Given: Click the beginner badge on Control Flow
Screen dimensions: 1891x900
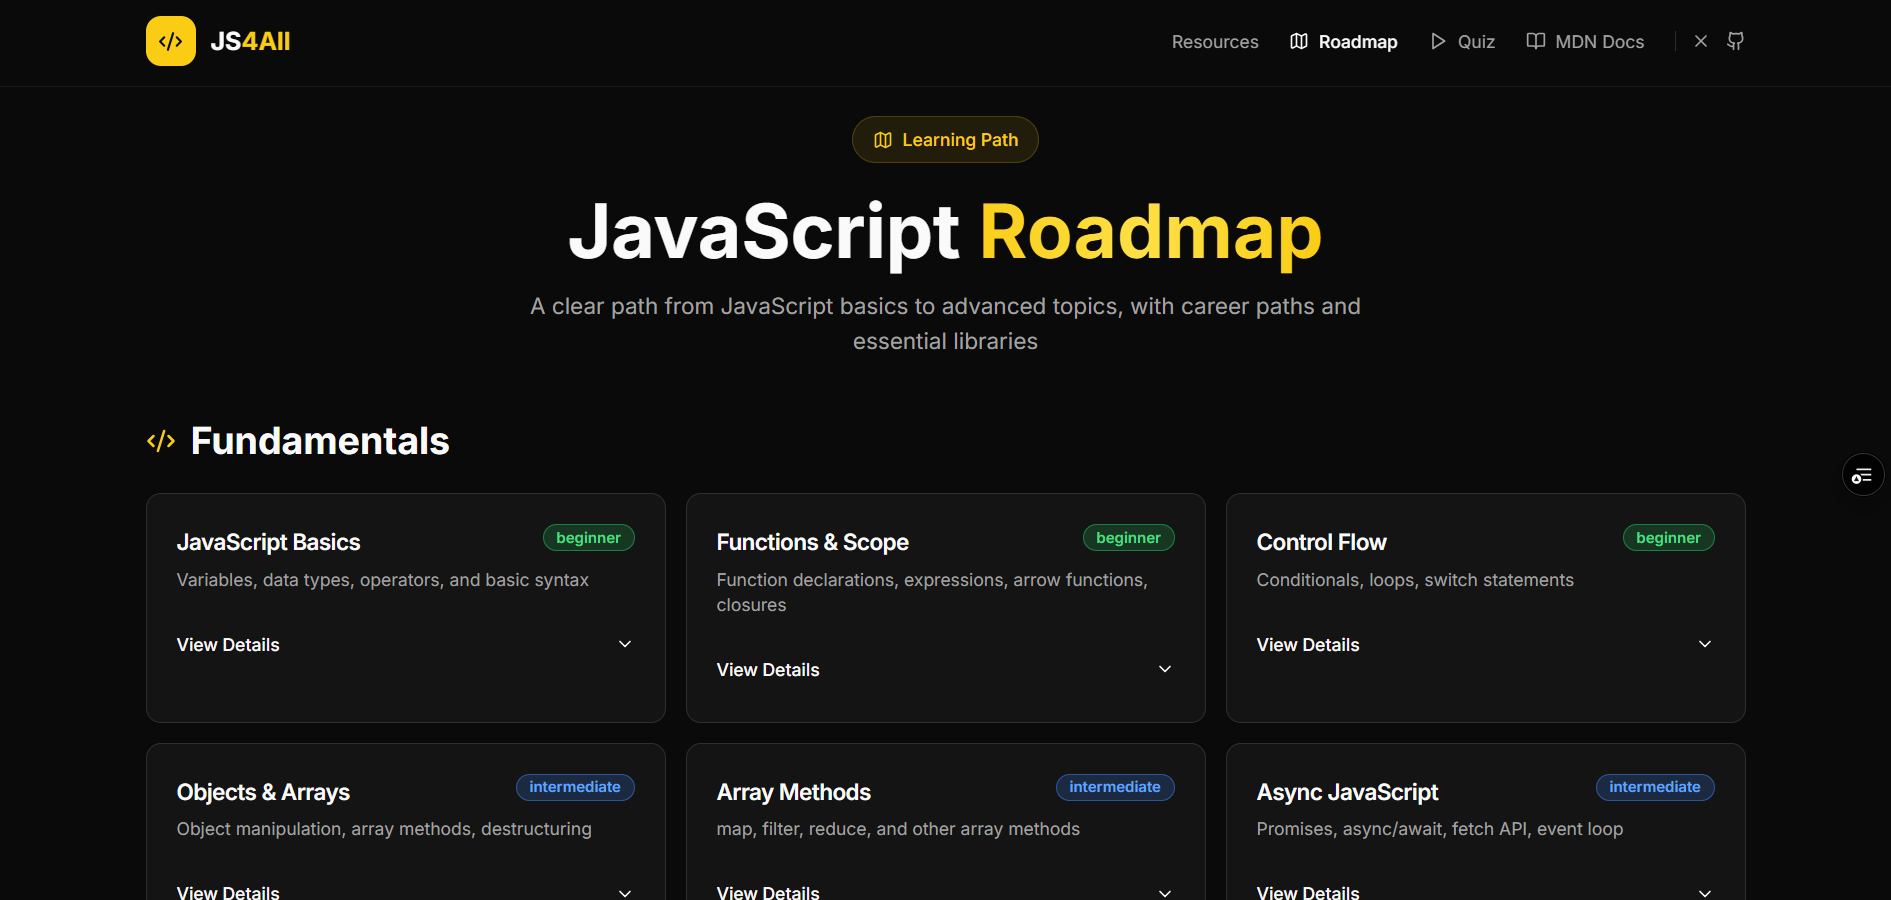Looking at the screenshot, I should (1668, 538).
